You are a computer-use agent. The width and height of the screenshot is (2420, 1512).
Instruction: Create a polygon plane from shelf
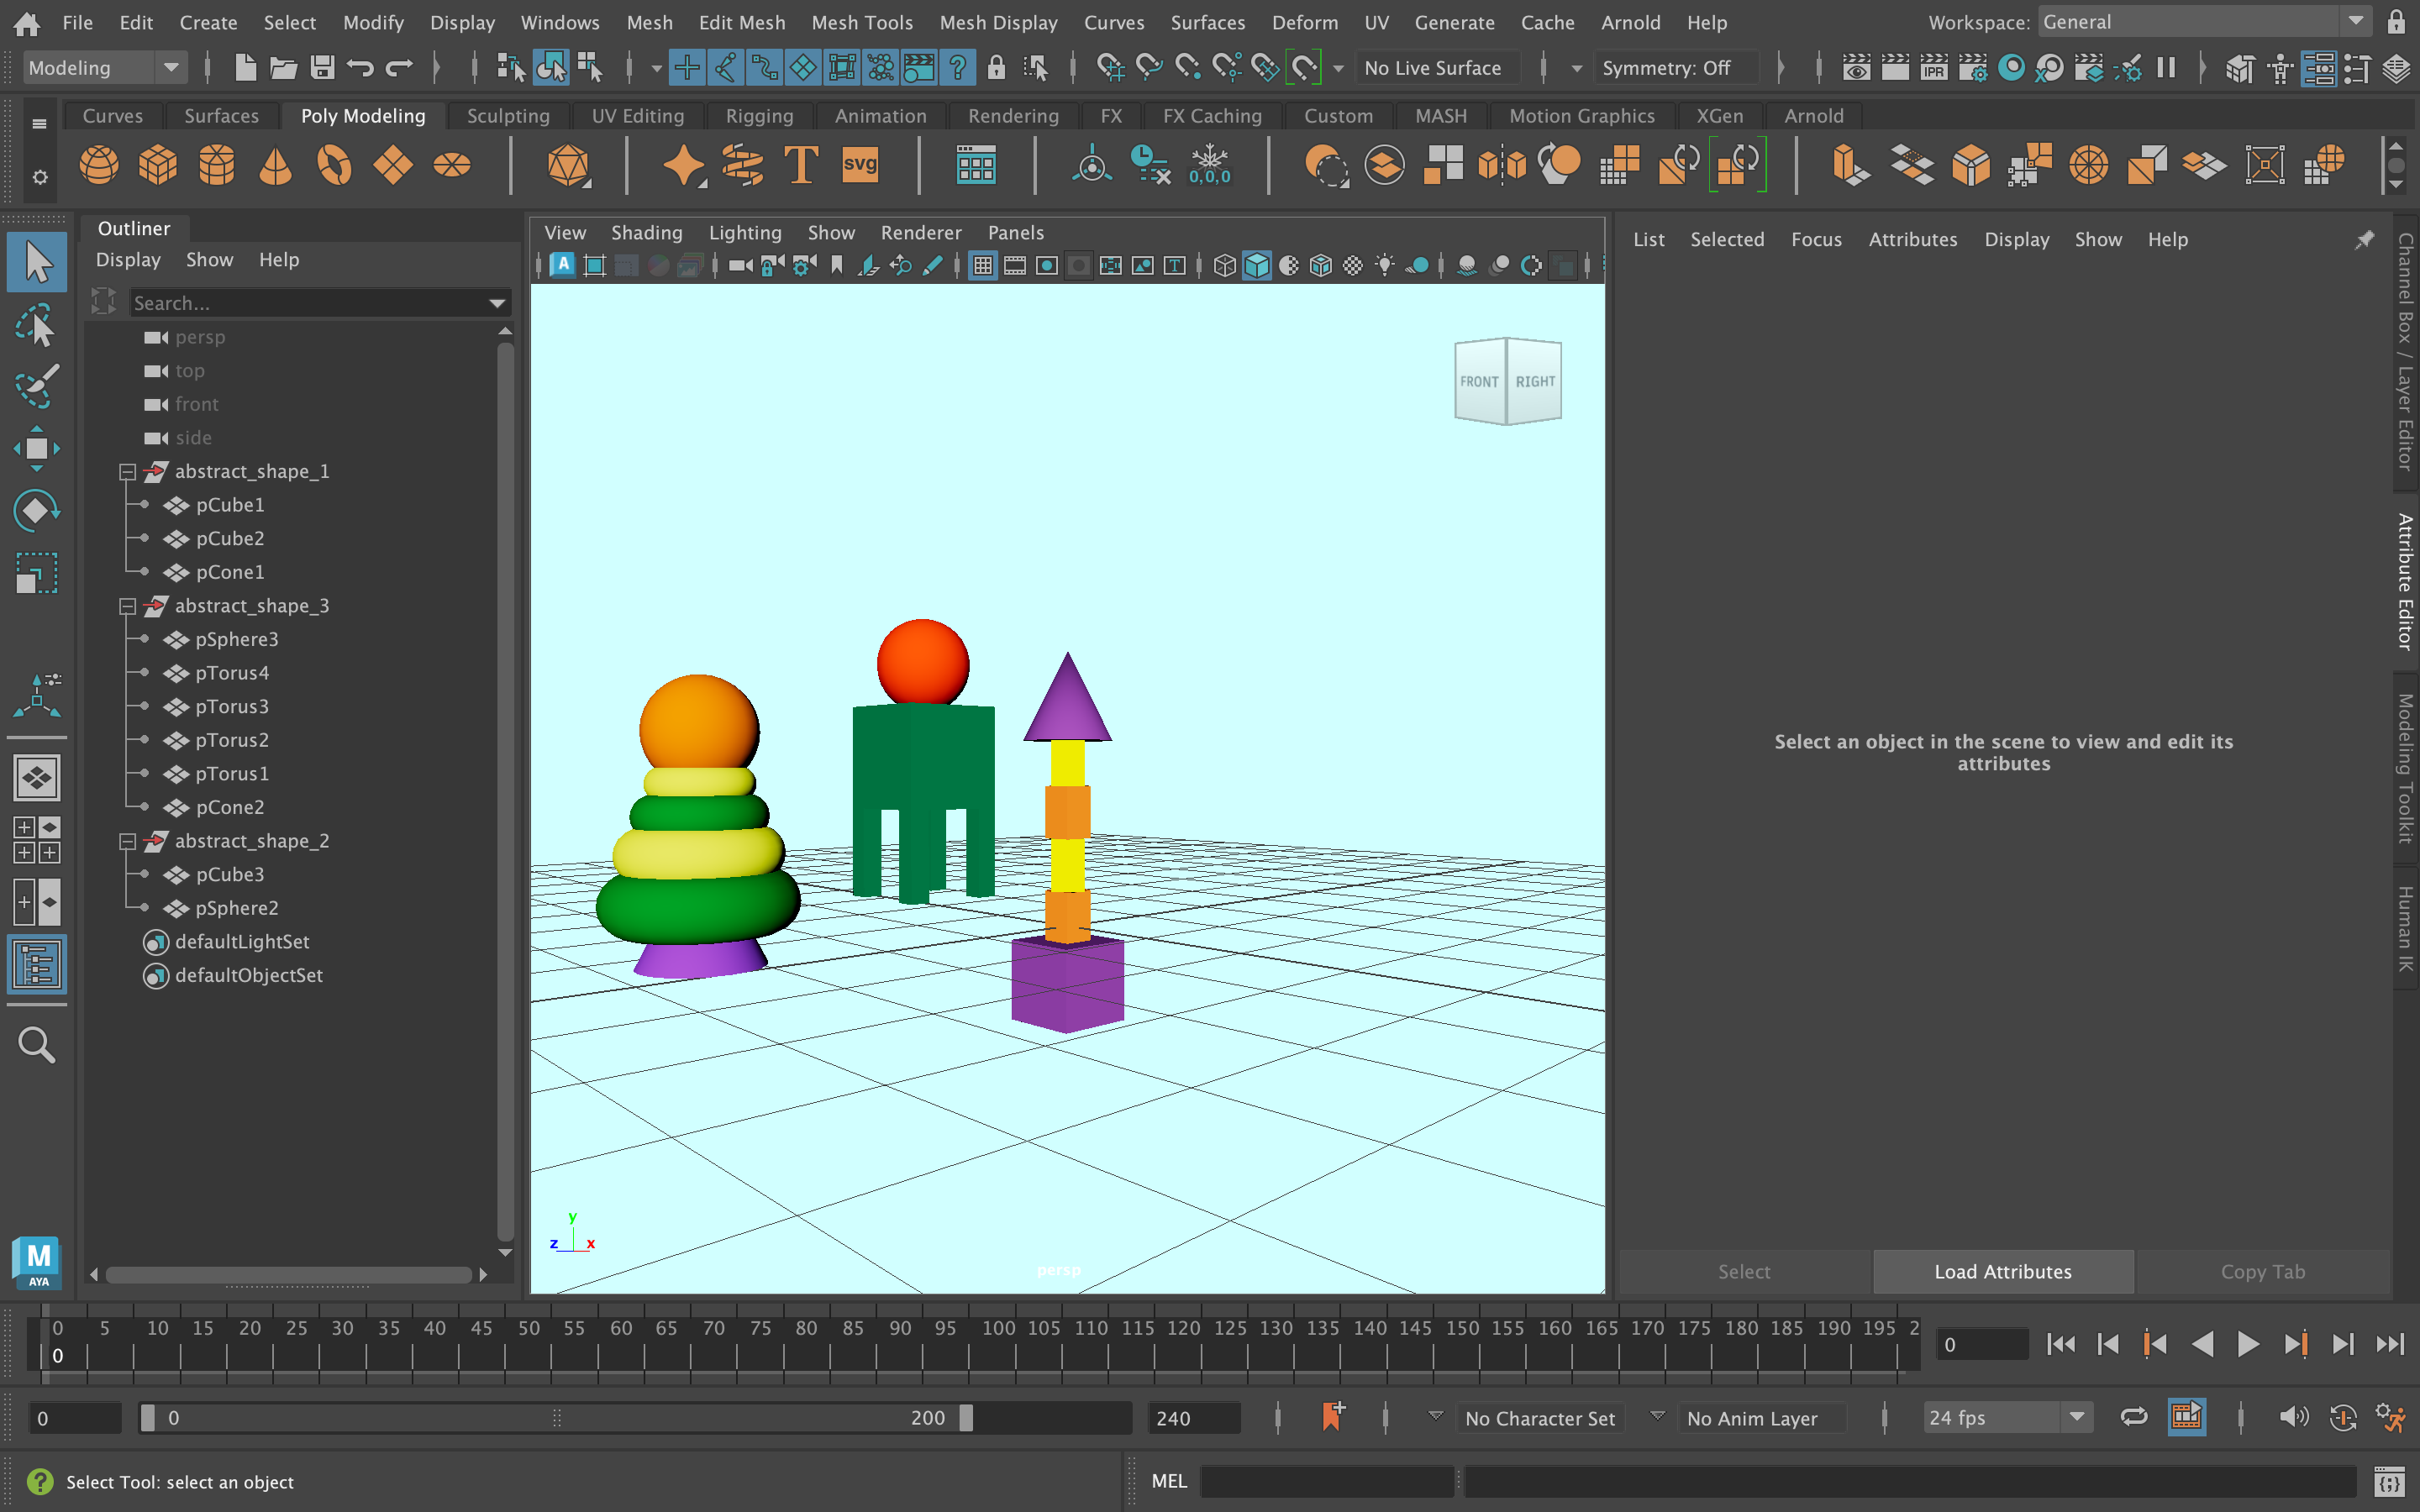click(x=393, y=165)
